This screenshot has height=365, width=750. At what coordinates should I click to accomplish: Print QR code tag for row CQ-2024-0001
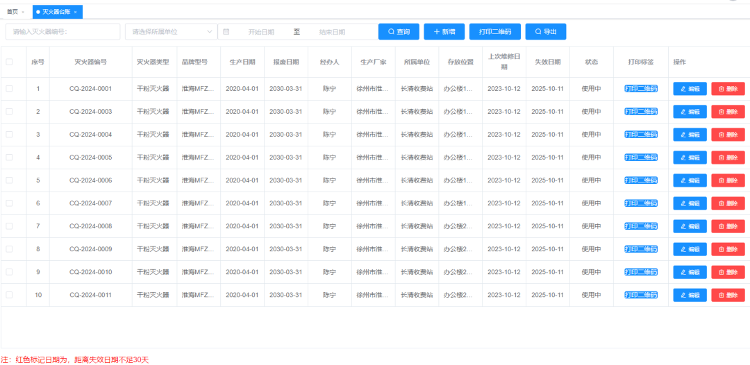pos(641,88)
